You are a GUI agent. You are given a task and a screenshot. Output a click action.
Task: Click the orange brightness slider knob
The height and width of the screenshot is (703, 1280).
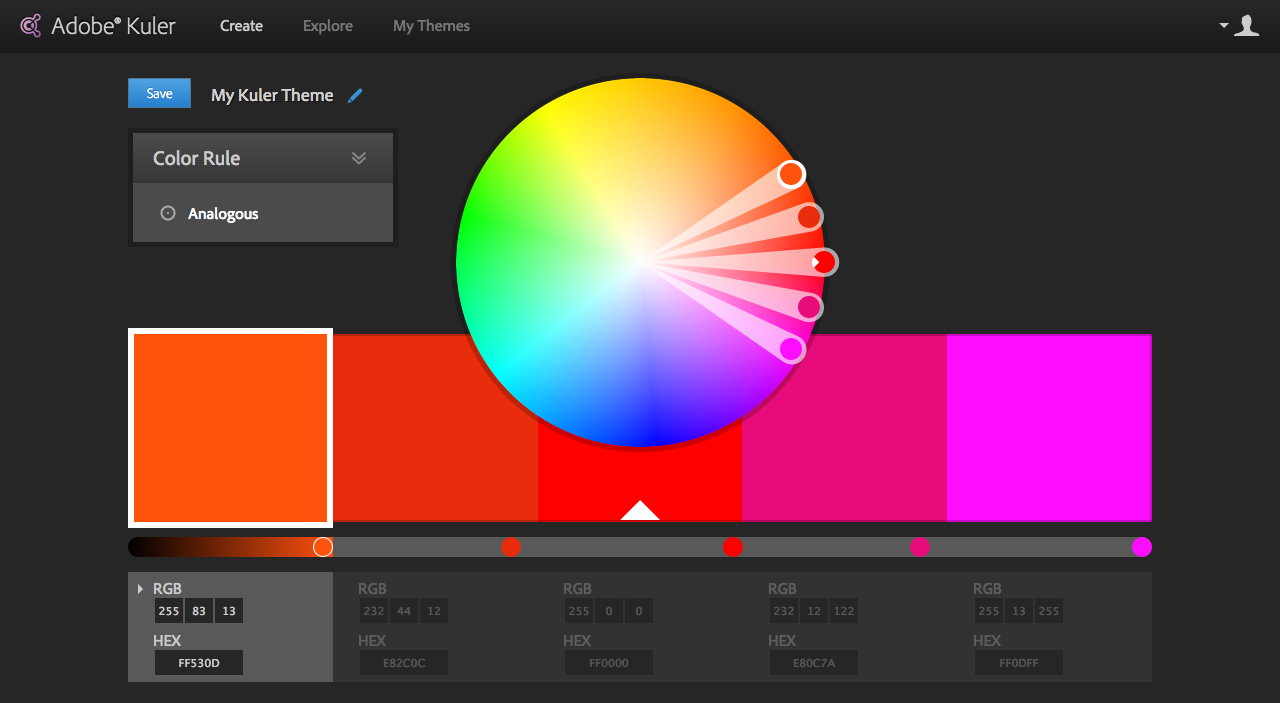tap(323, 547)
